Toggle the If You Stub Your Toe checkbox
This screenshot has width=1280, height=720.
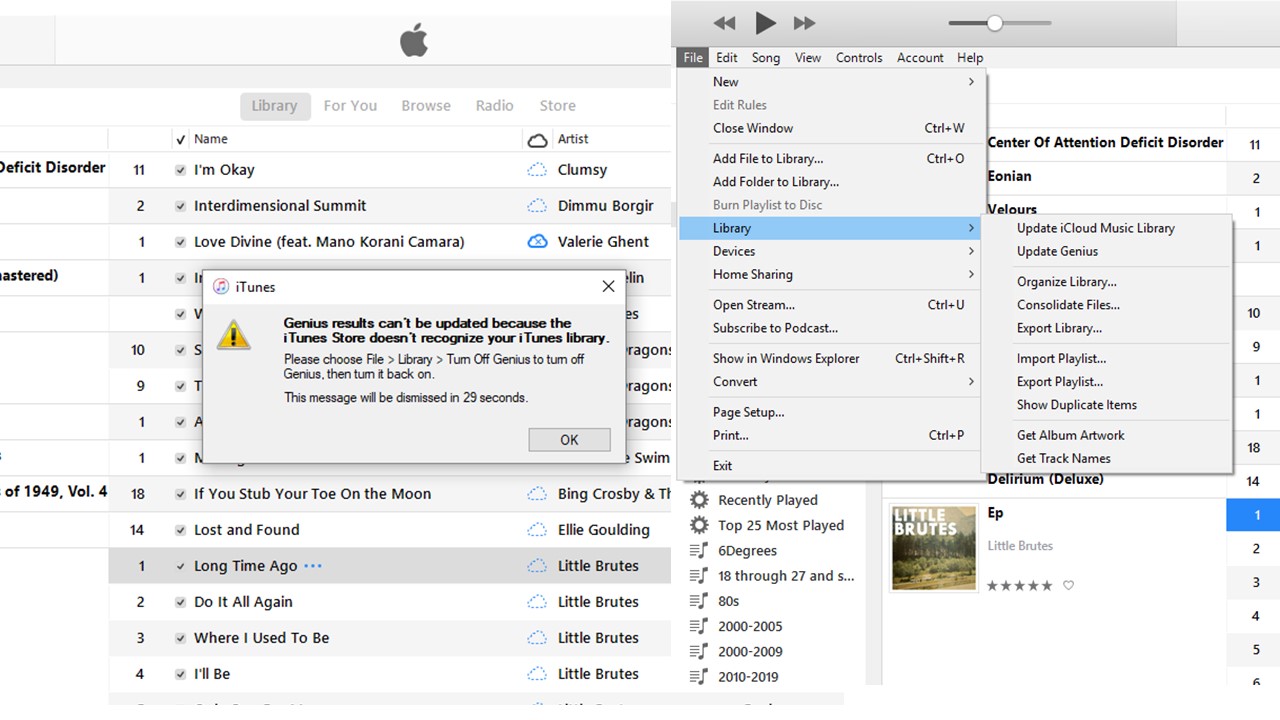coord(181,494)
